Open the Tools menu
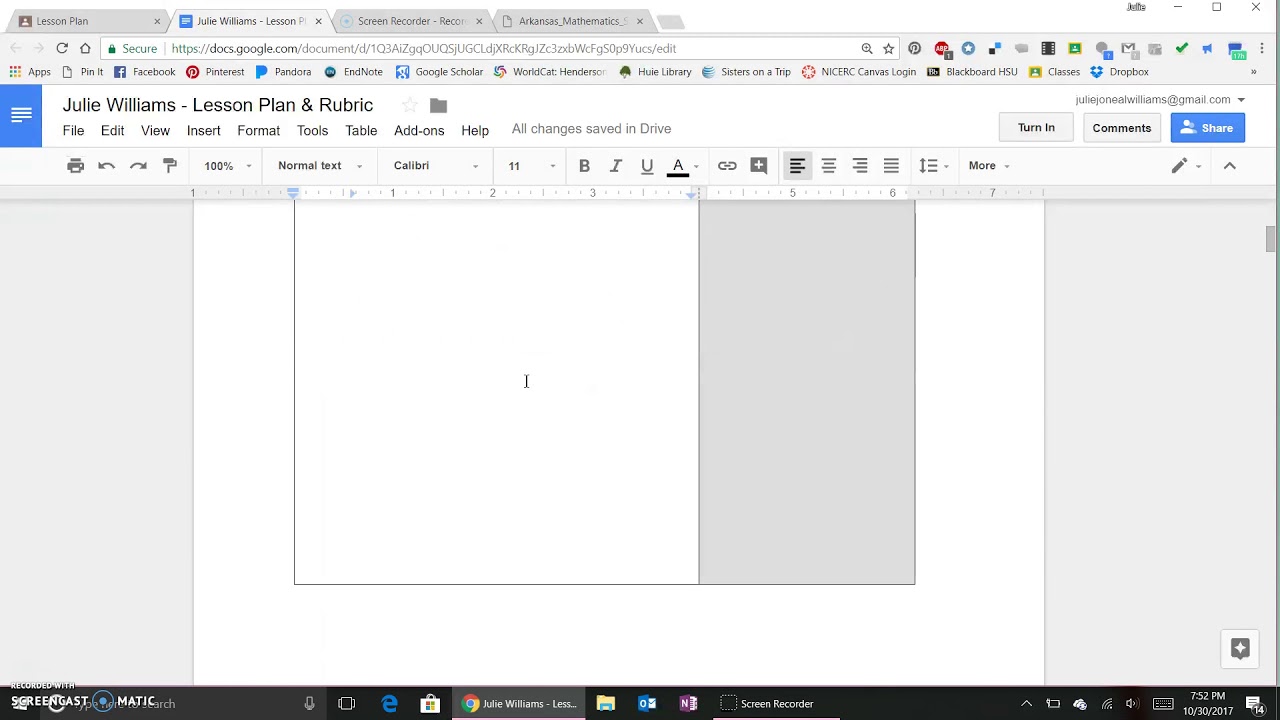1280x720 pixels. (x=312, y=131)
